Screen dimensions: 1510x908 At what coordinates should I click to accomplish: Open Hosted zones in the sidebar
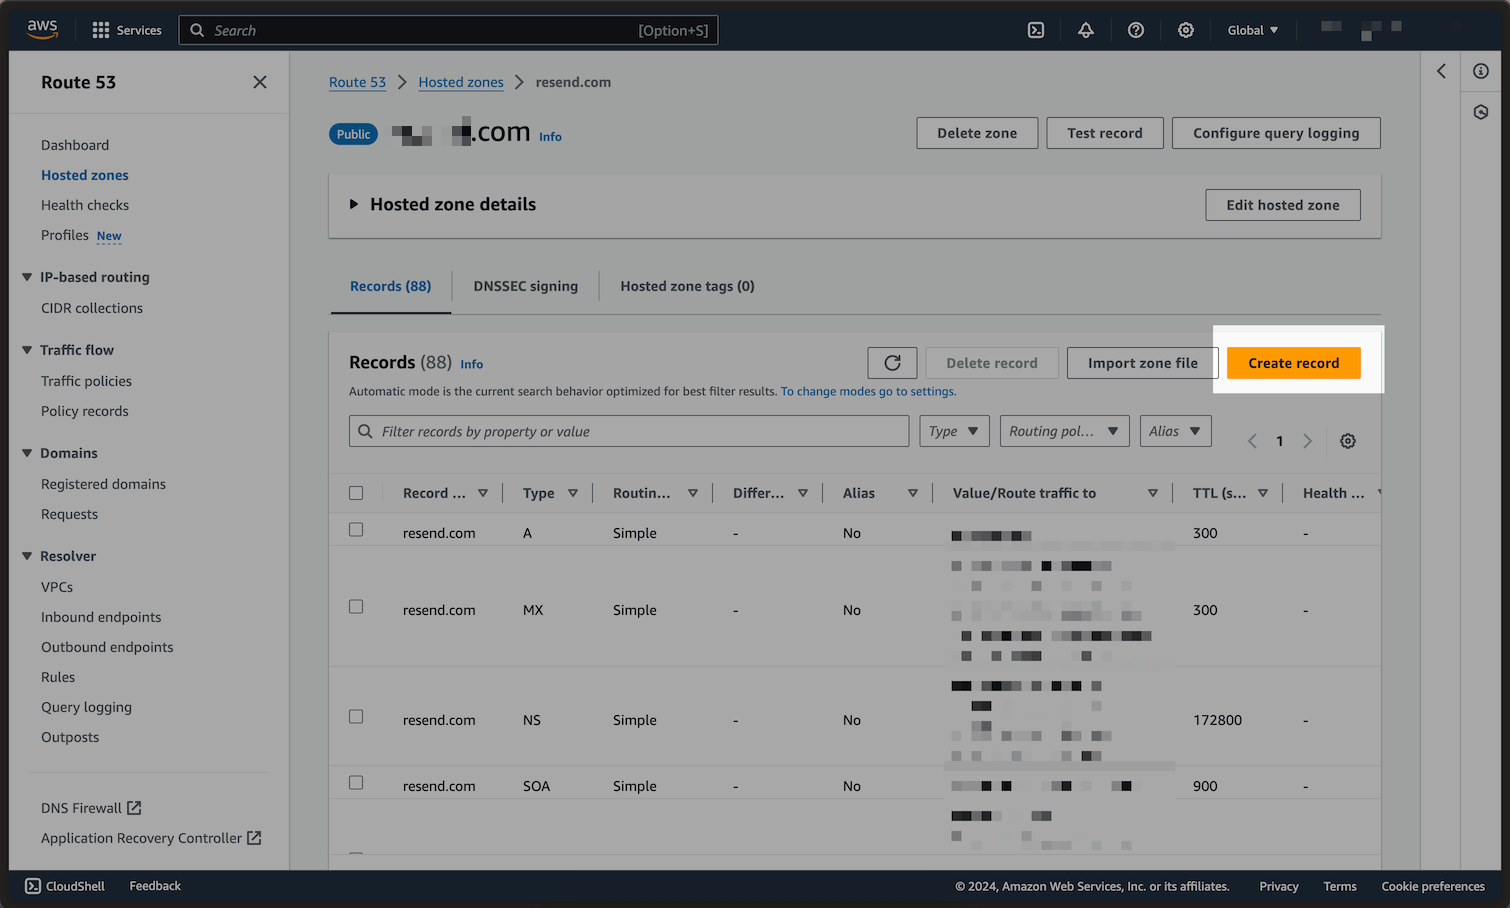[x=85, y=175]
